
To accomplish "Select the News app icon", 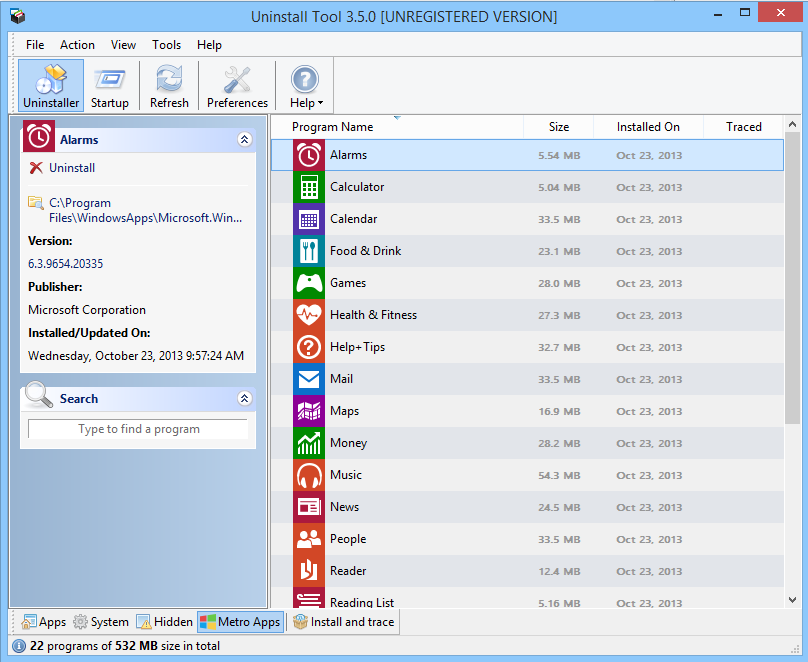I will pos(309,507).
